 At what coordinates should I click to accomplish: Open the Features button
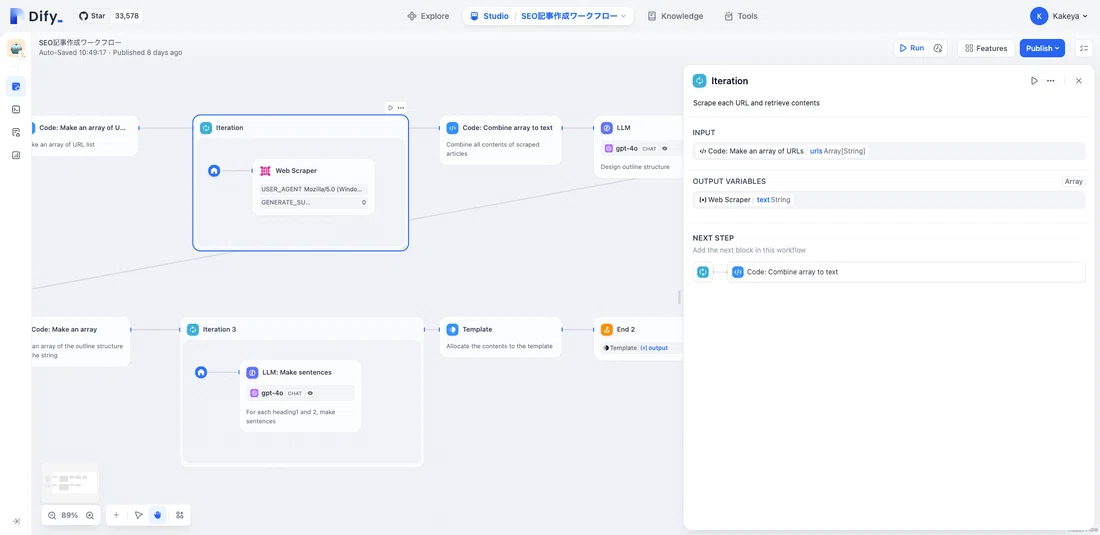[x=986, y=48]
